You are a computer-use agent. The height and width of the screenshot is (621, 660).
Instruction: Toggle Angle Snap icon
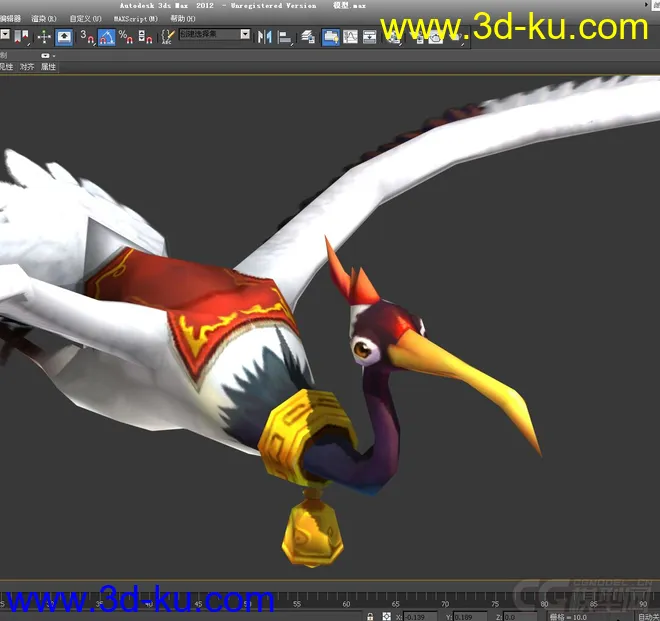click(x=106, y=37)
